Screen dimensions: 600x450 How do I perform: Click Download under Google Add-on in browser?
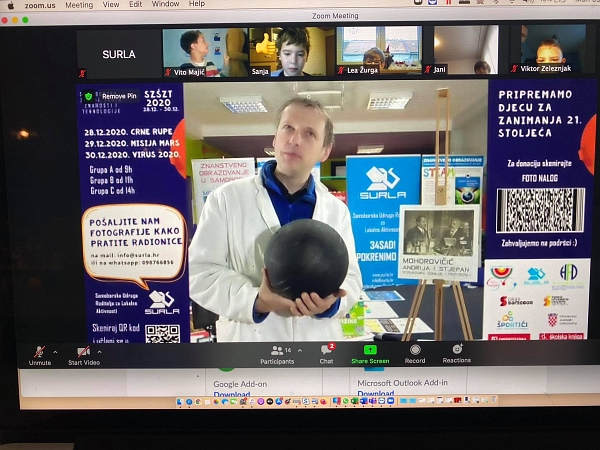point(232,394)
